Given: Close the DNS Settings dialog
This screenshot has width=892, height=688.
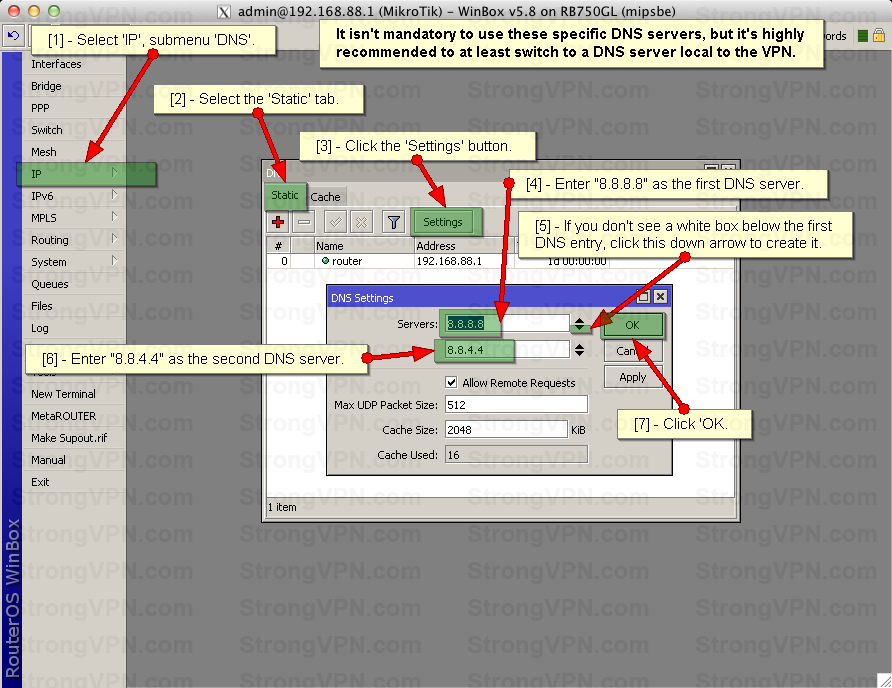Looking at the screenshot, I should (x=660, y=296).
